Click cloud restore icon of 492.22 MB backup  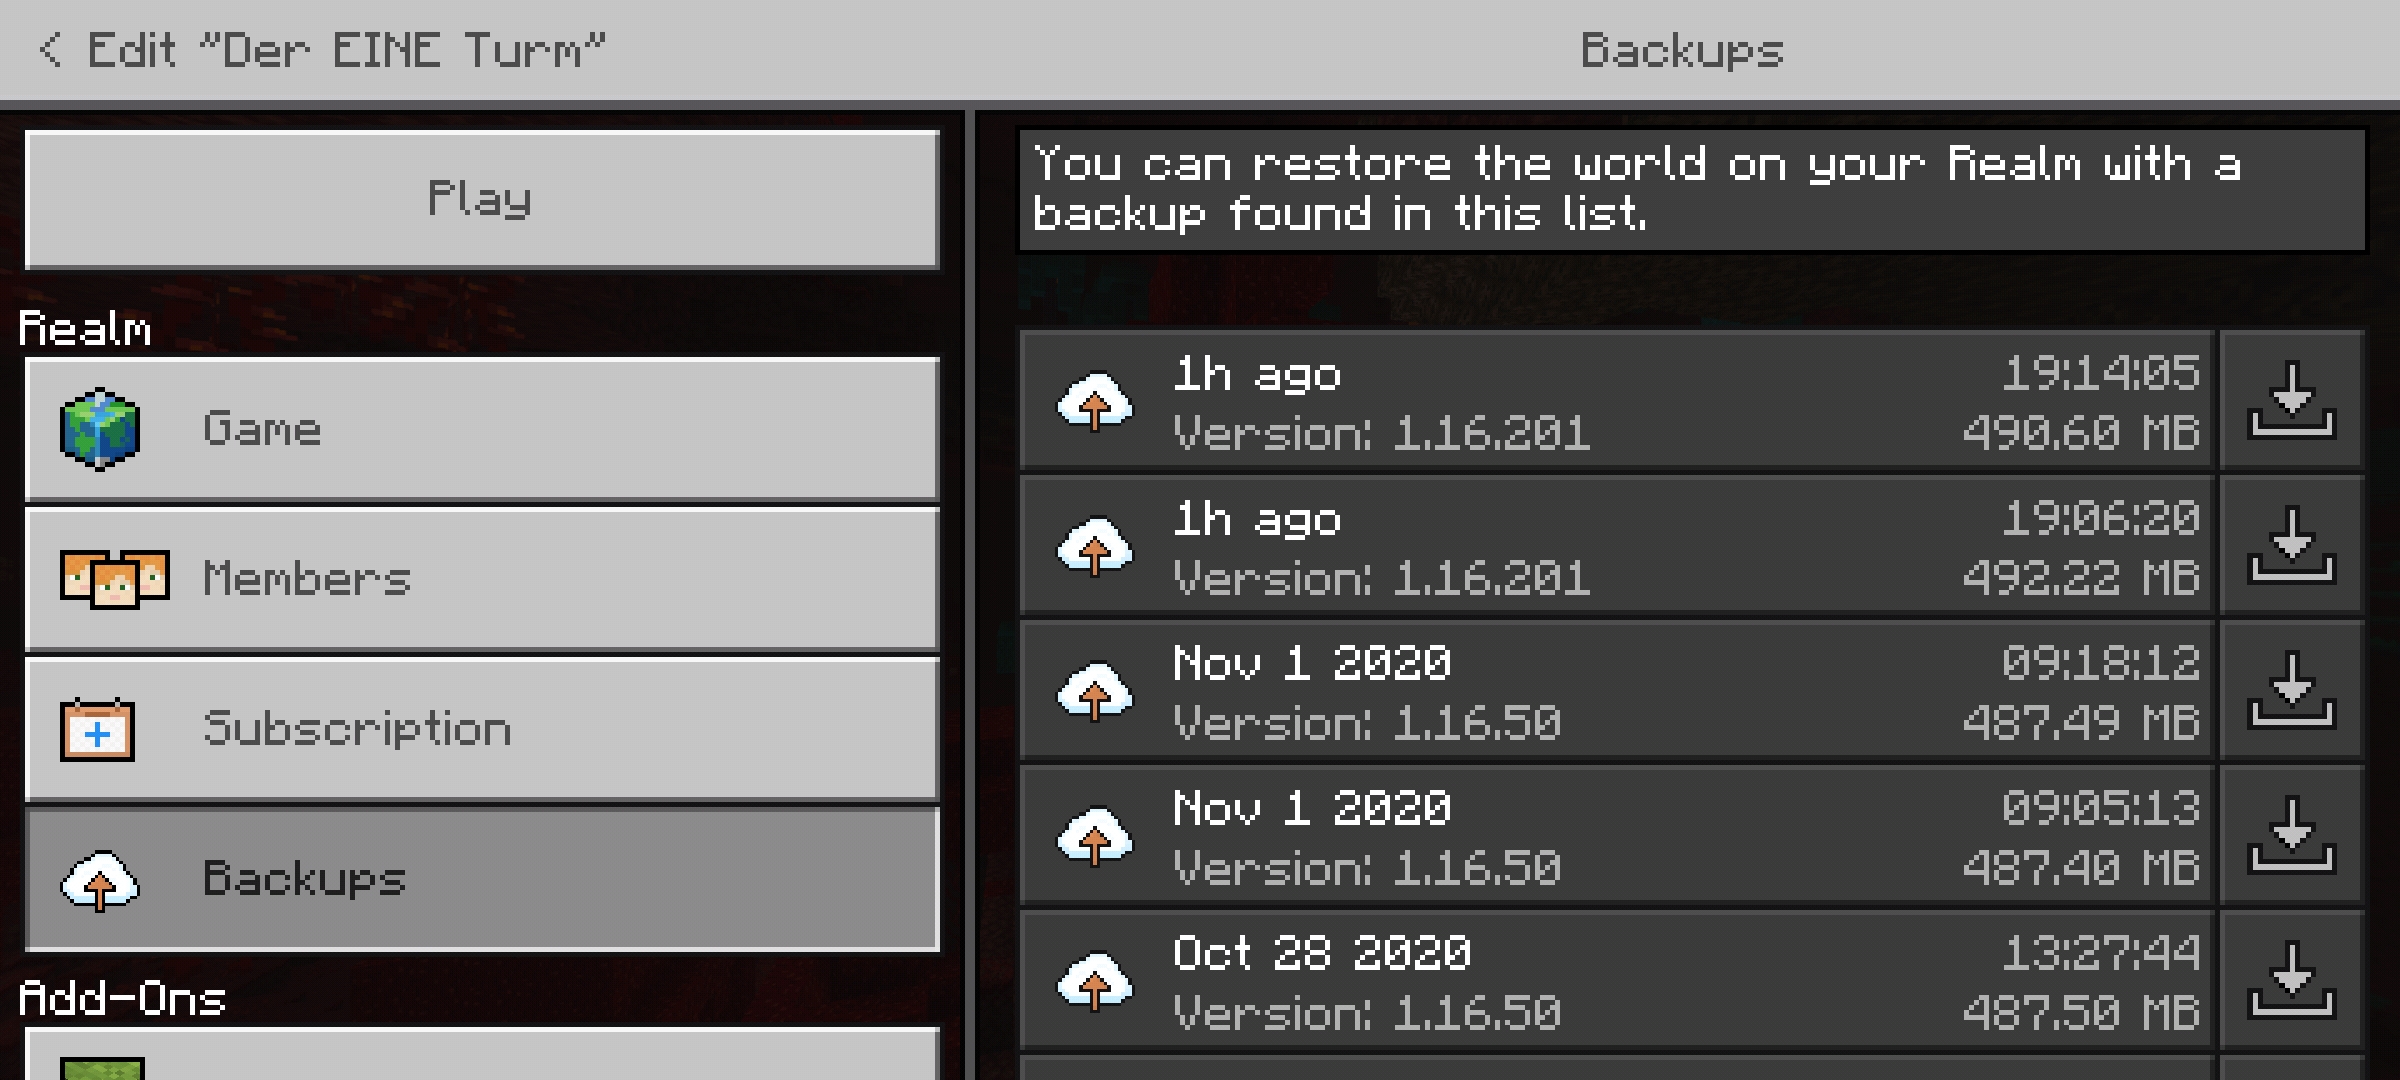1095,547
